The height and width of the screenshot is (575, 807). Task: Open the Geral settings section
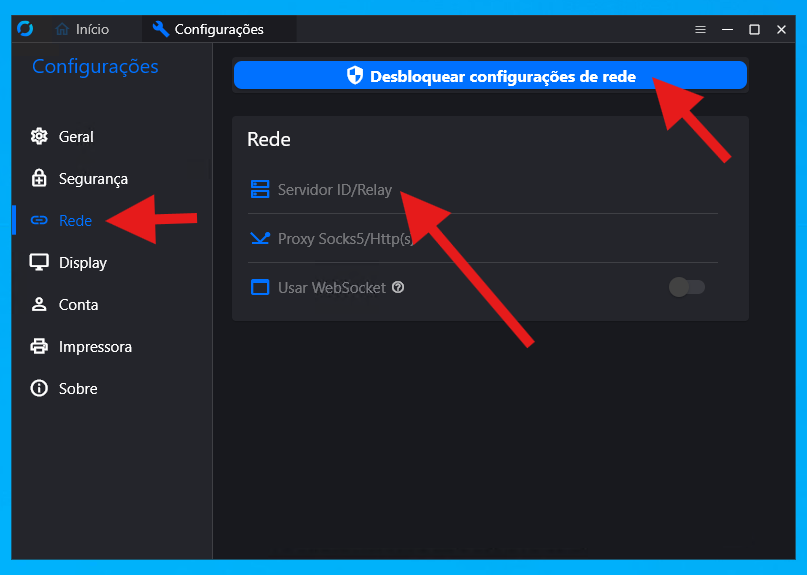(111, 136)
